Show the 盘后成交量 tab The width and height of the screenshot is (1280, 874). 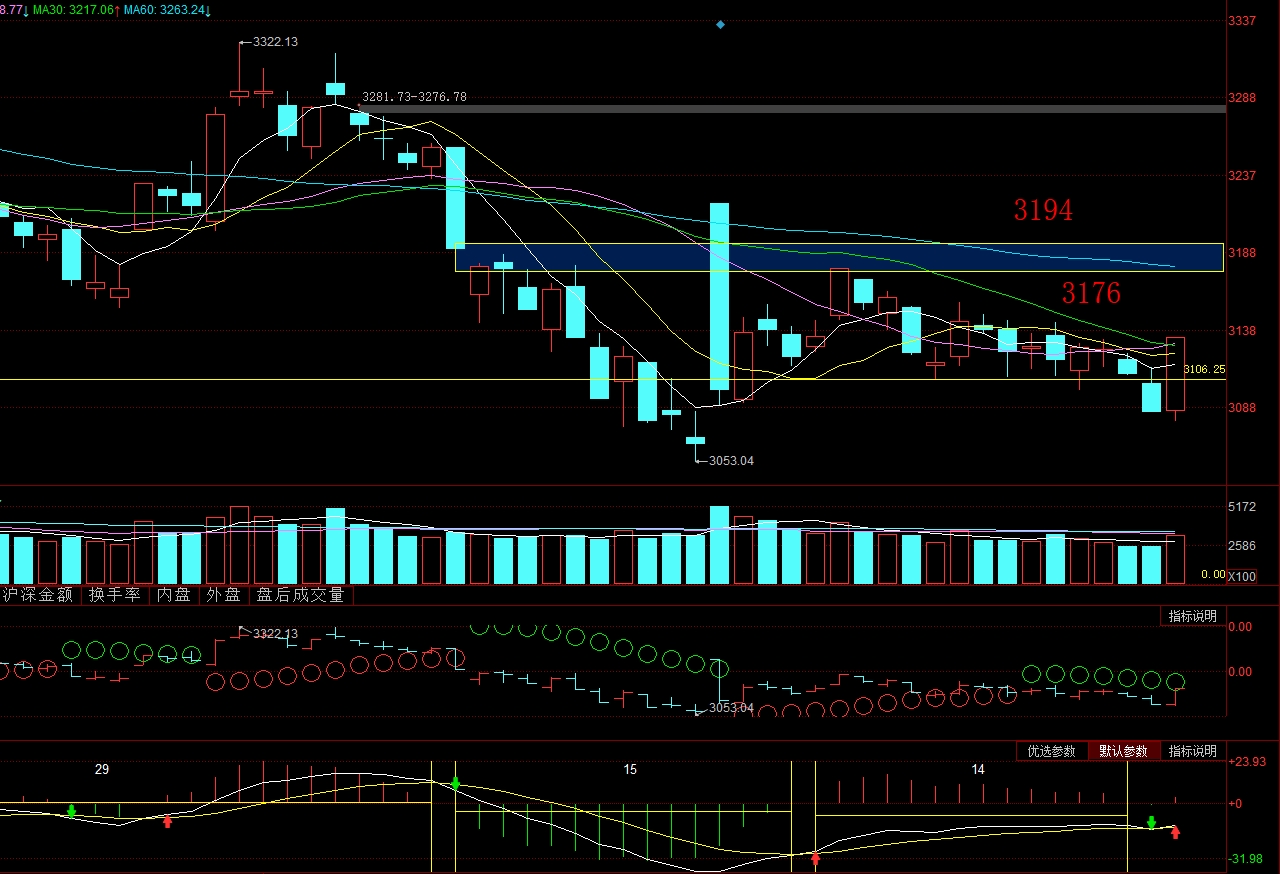coord(300,594)
